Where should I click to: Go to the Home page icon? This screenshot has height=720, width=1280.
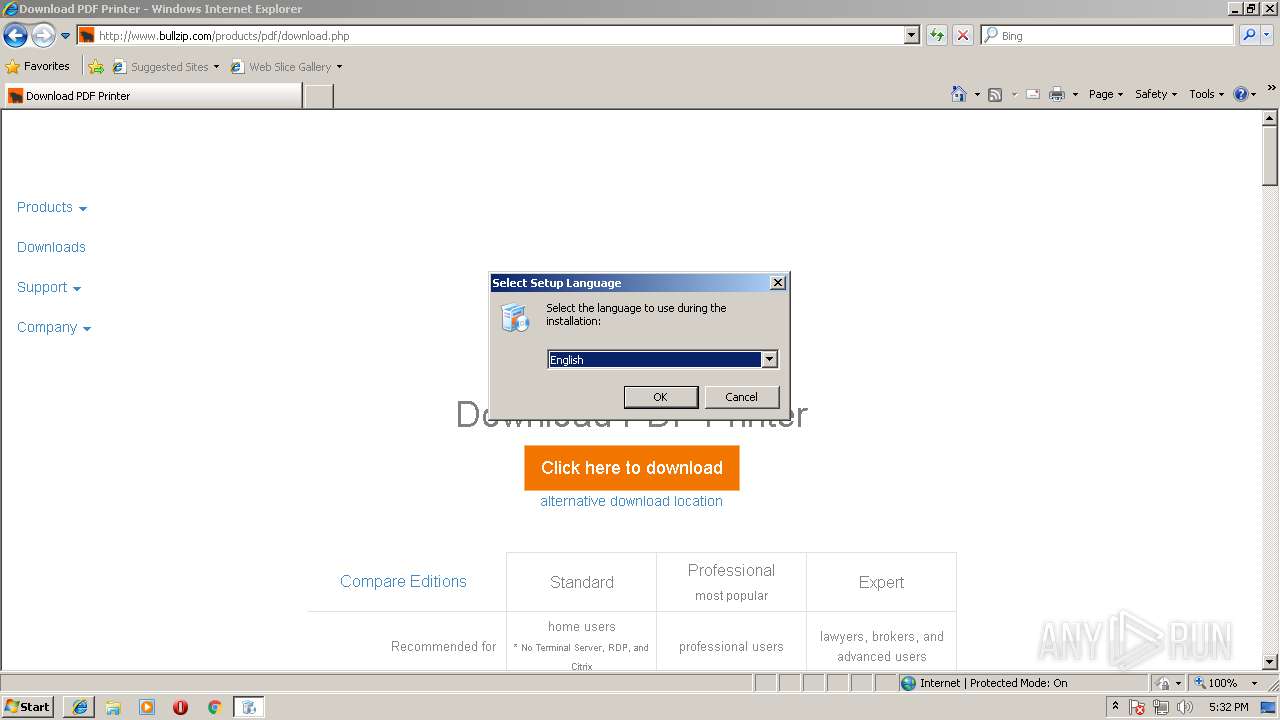tap(959, 94)
